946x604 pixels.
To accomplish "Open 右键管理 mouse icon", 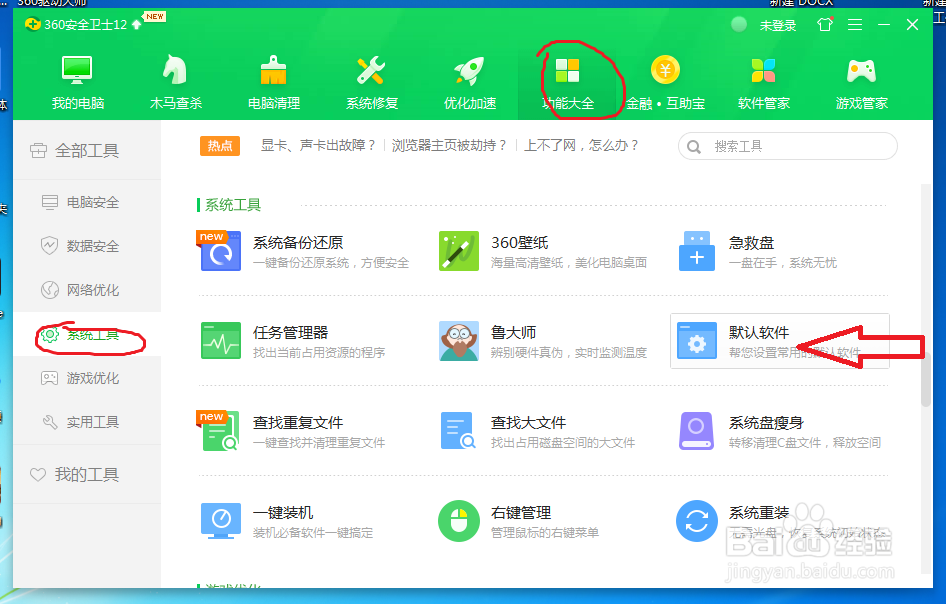I will pyautogui.click(x=459, y=521).
